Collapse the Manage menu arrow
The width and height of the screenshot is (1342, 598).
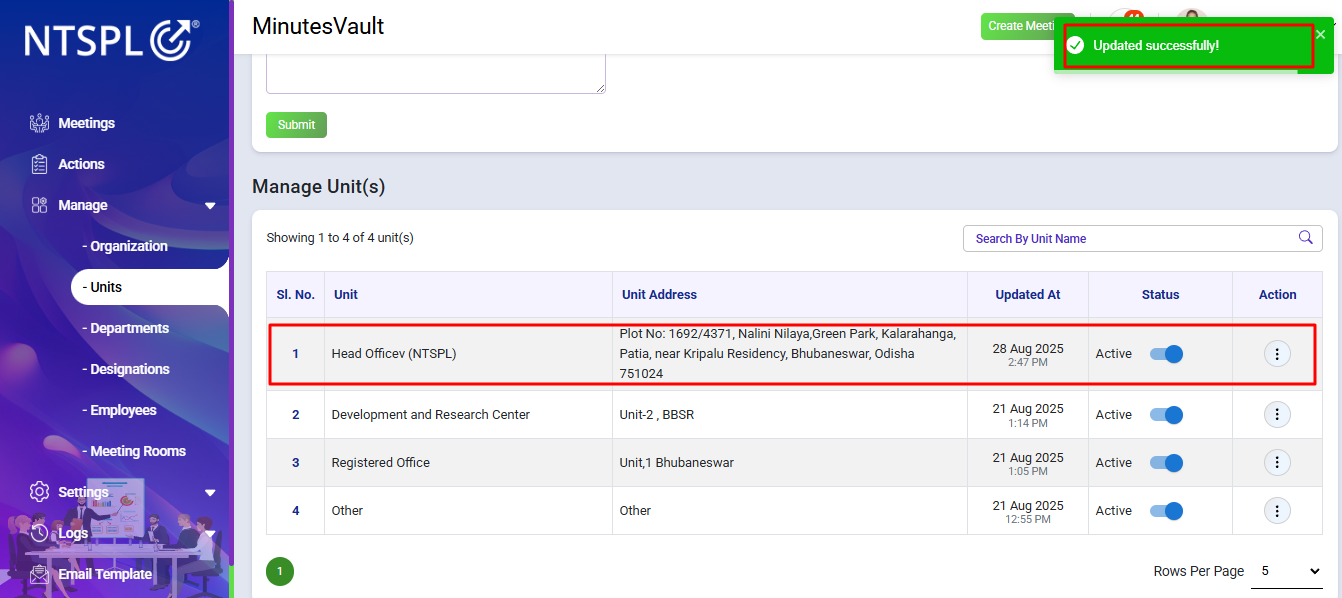(x=210, y=206)
